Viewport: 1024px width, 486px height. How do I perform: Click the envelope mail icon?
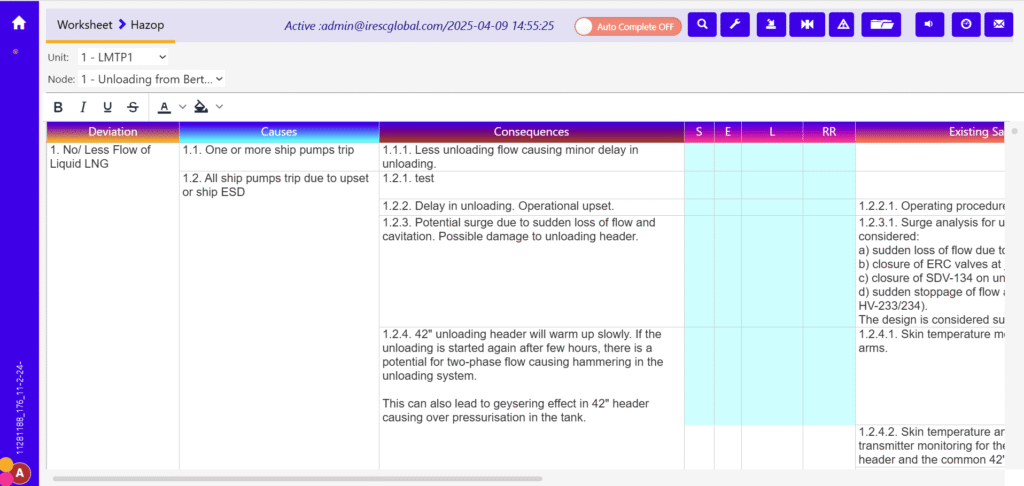pyautogui.click(x=998, y=24)
